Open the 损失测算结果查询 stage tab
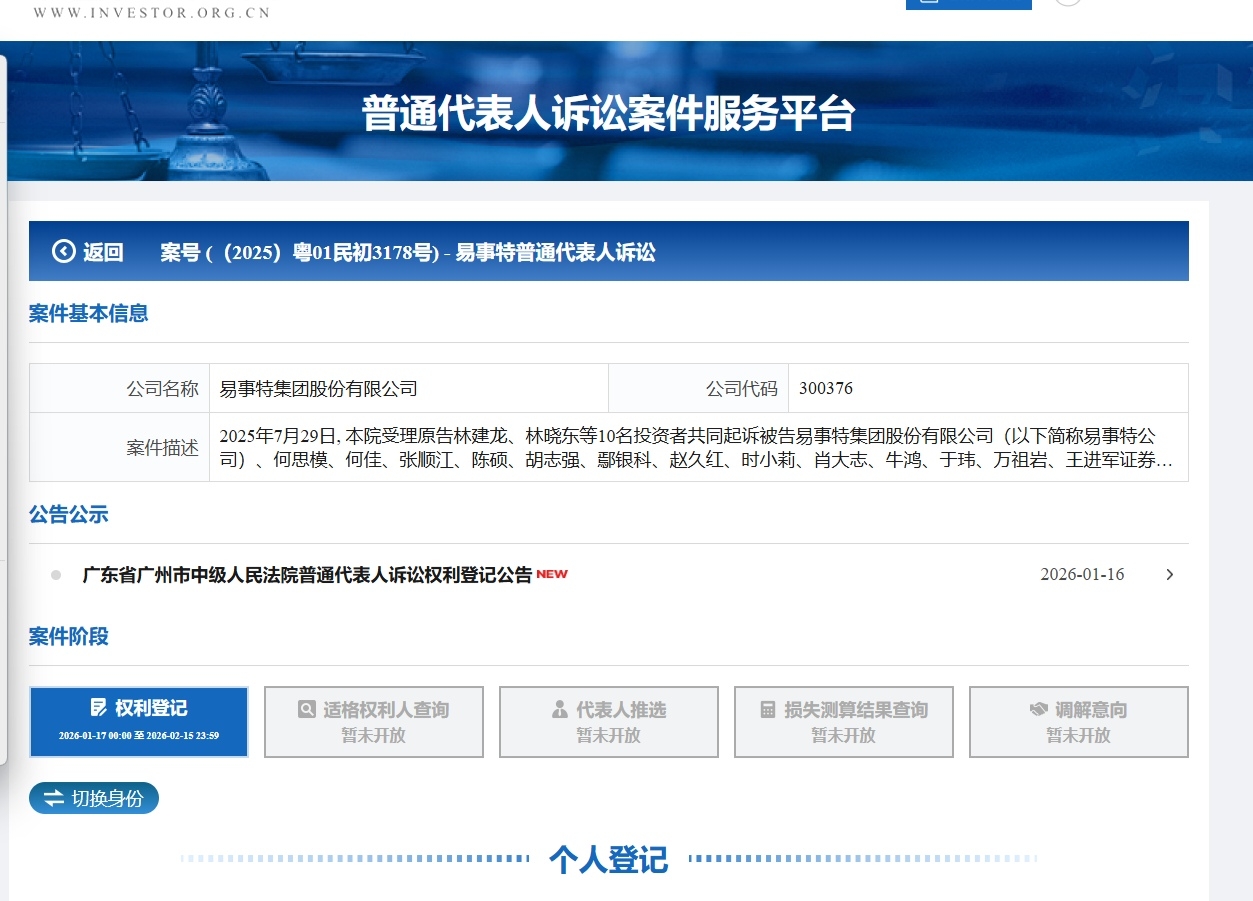 pyautogui.click(x=844, y=722)
